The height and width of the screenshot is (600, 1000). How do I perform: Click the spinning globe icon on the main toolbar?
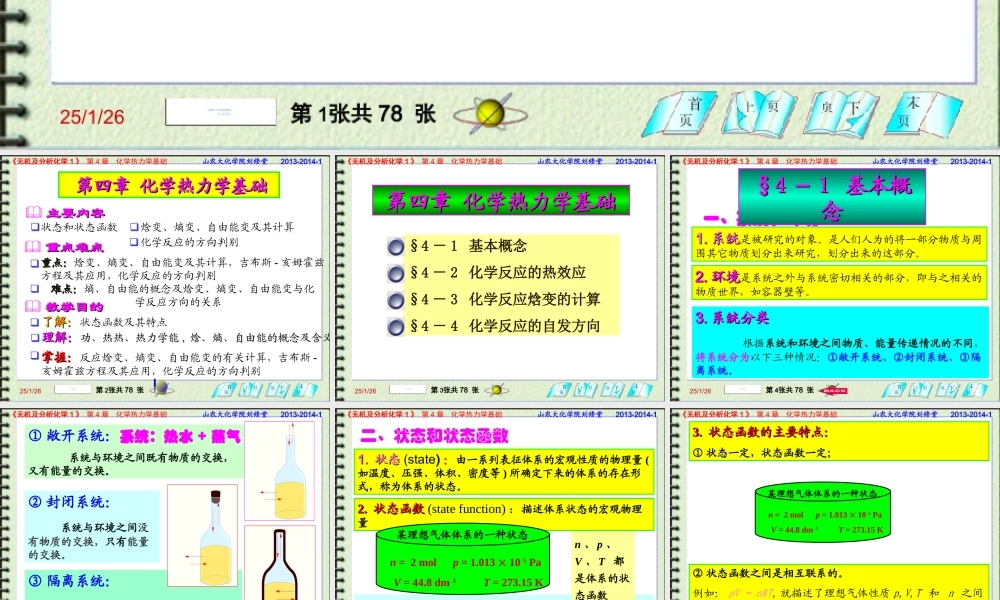(489, 114)
